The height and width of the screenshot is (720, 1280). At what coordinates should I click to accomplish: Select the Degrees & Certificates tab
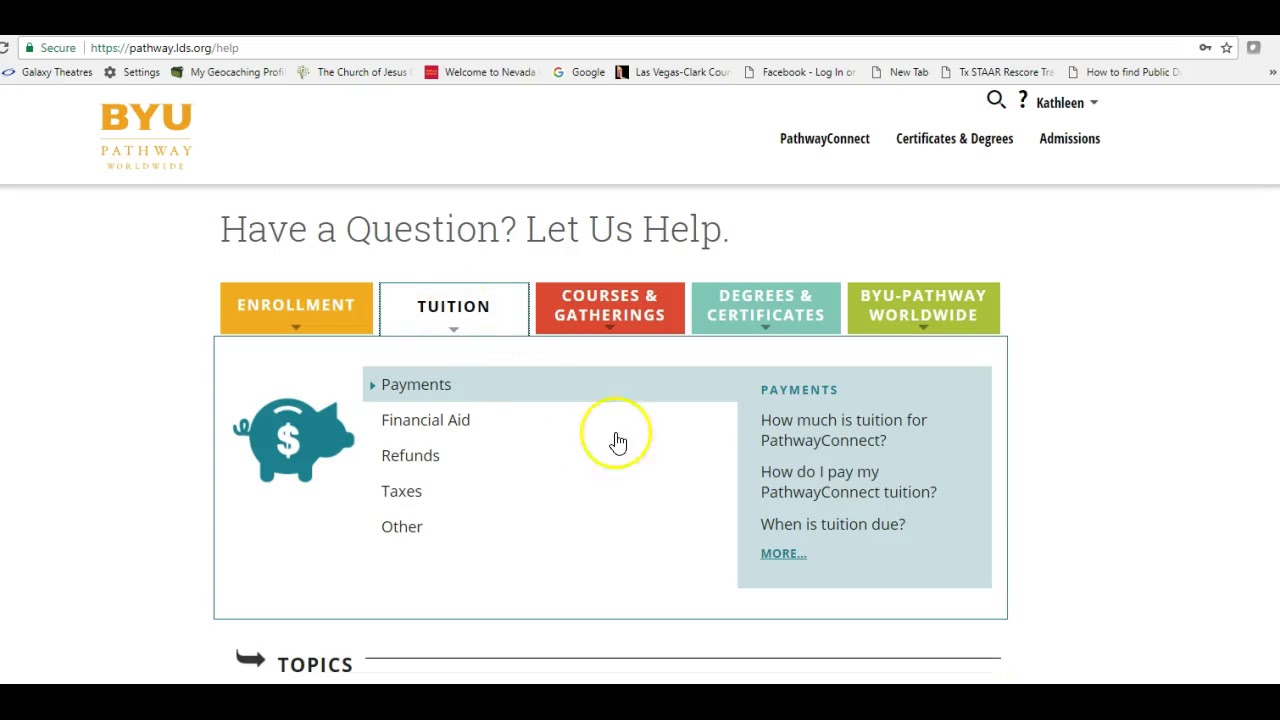pyautogui.click(x=766, y=307)
